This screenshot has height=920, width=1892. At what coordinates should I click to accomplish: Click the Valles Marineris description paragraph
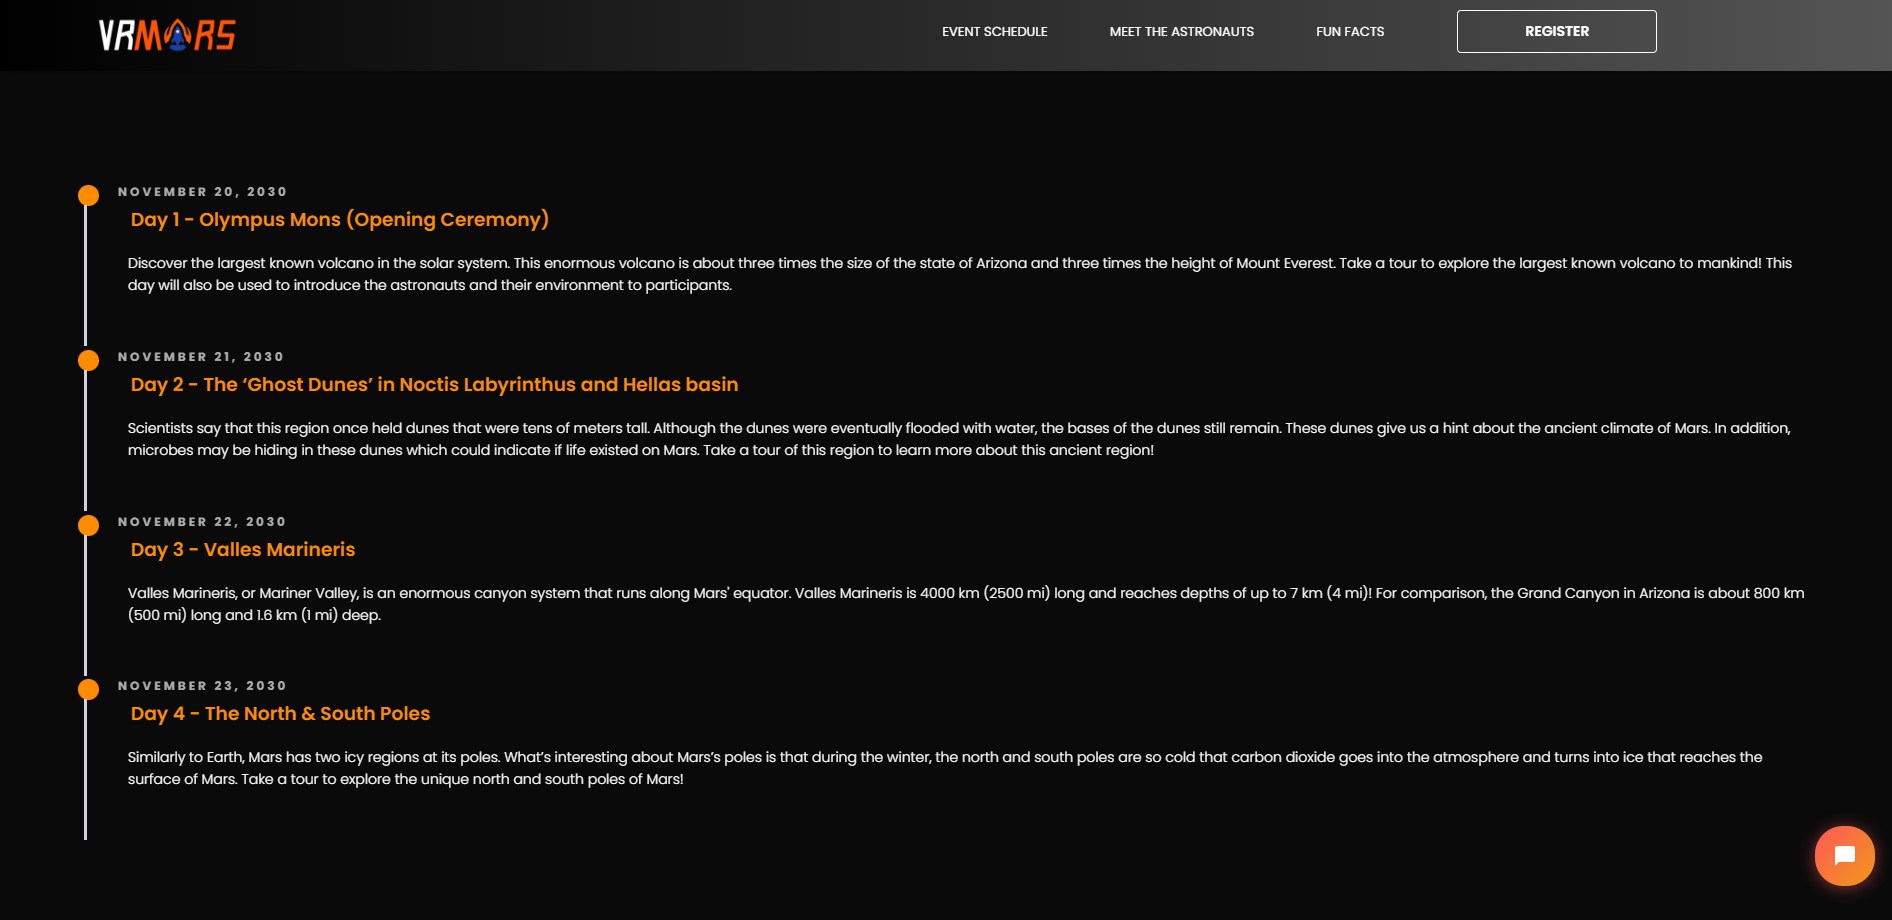click(x=966, y=604)
